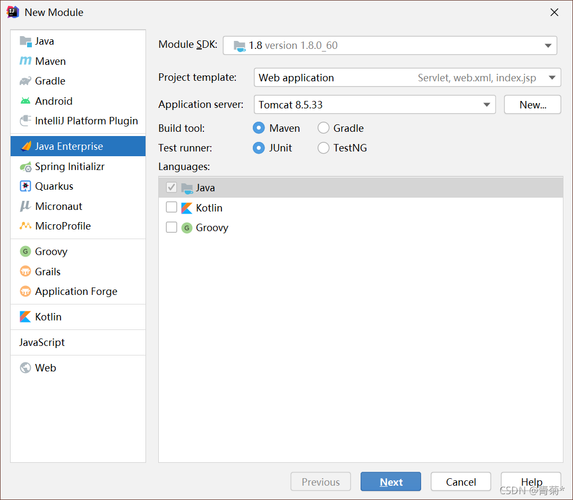Screen dimensions: 573x500
Task: Click the 'Module SDK:' label
Action: 188,45
